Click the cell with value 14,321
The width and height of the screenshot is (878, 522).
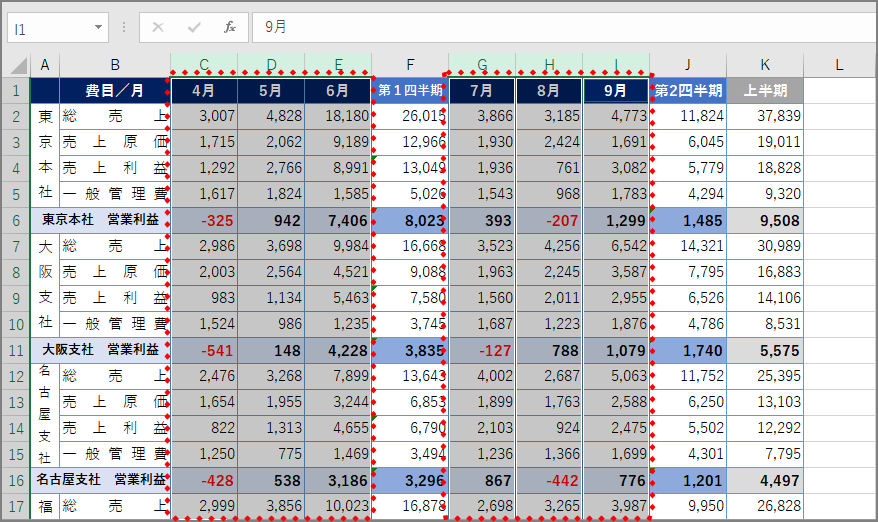688,246
